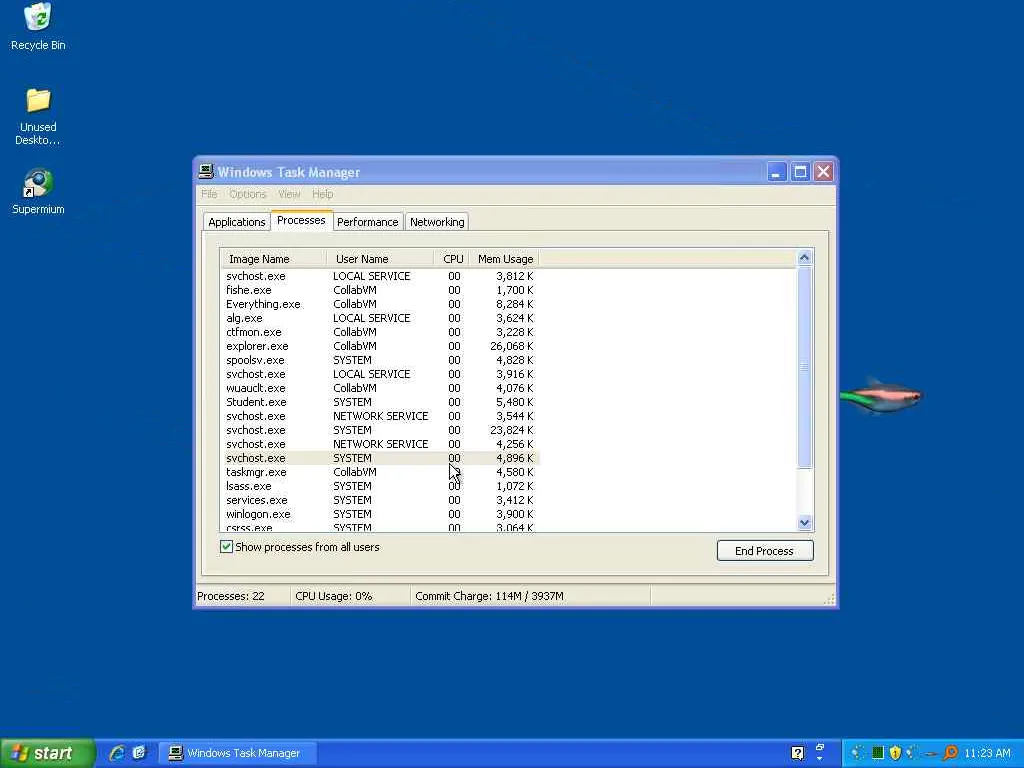Screen dimensions: 1024x768
Task: Select the Everything.exe process row
Action: pyautogui.click(x=380, y=304)
